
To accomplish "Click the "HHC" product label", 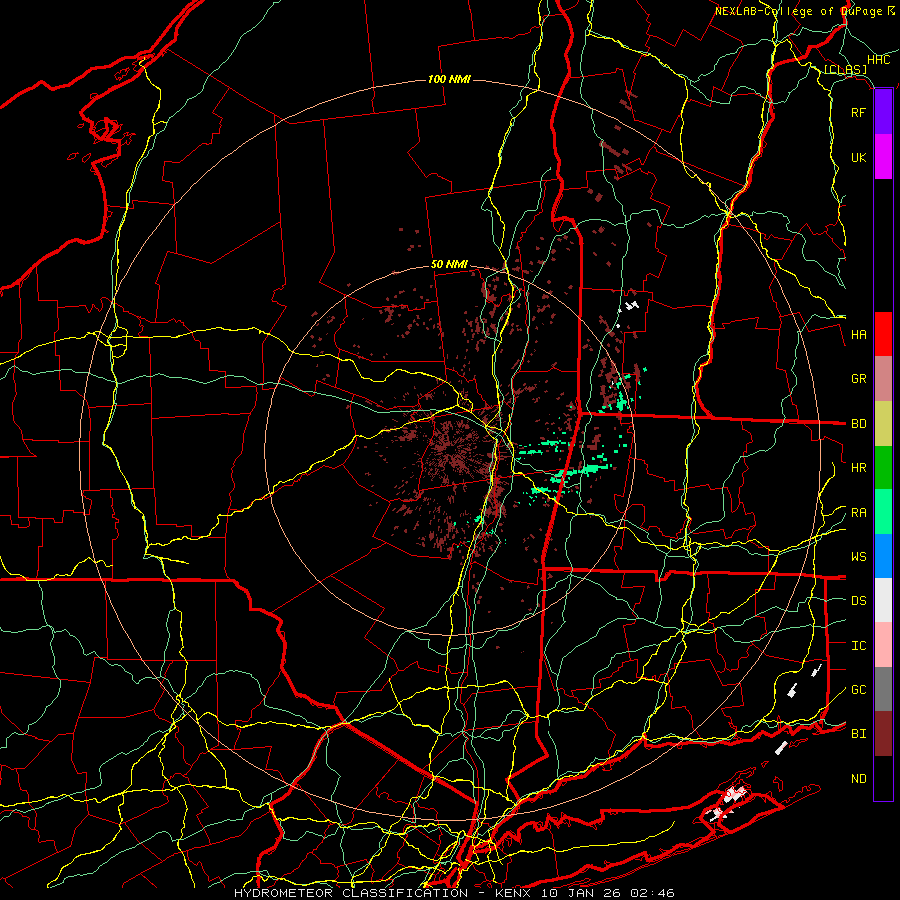I will tap(879, 60).
